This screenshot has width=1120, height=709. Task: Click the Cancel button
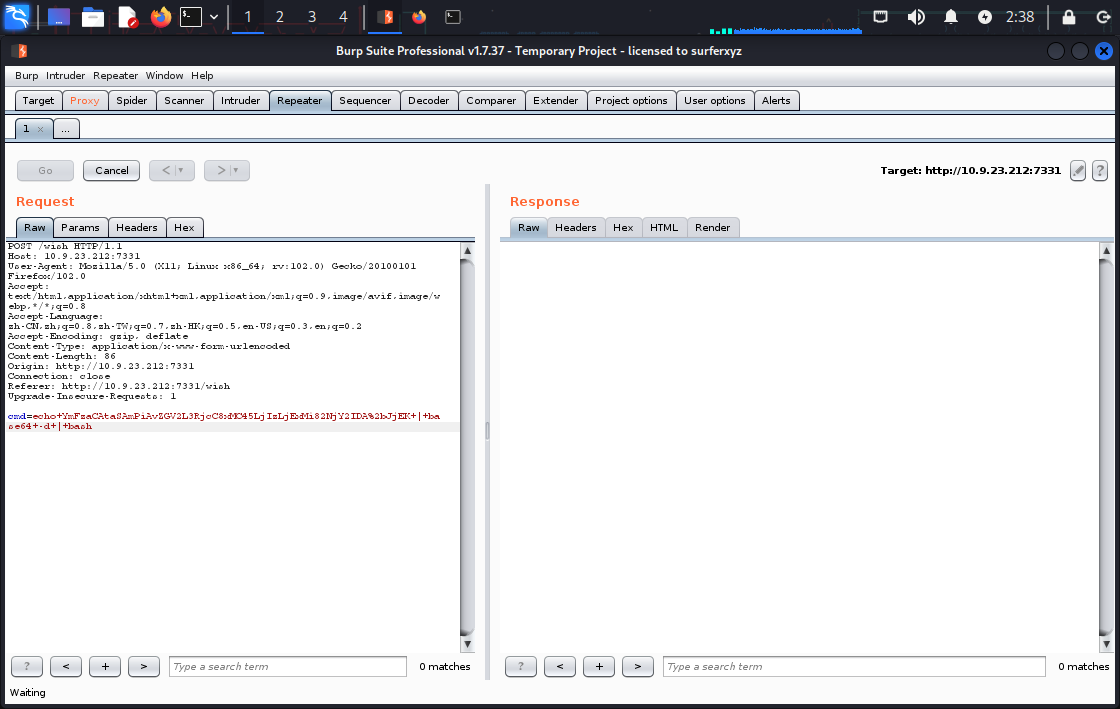click(111, 171)
